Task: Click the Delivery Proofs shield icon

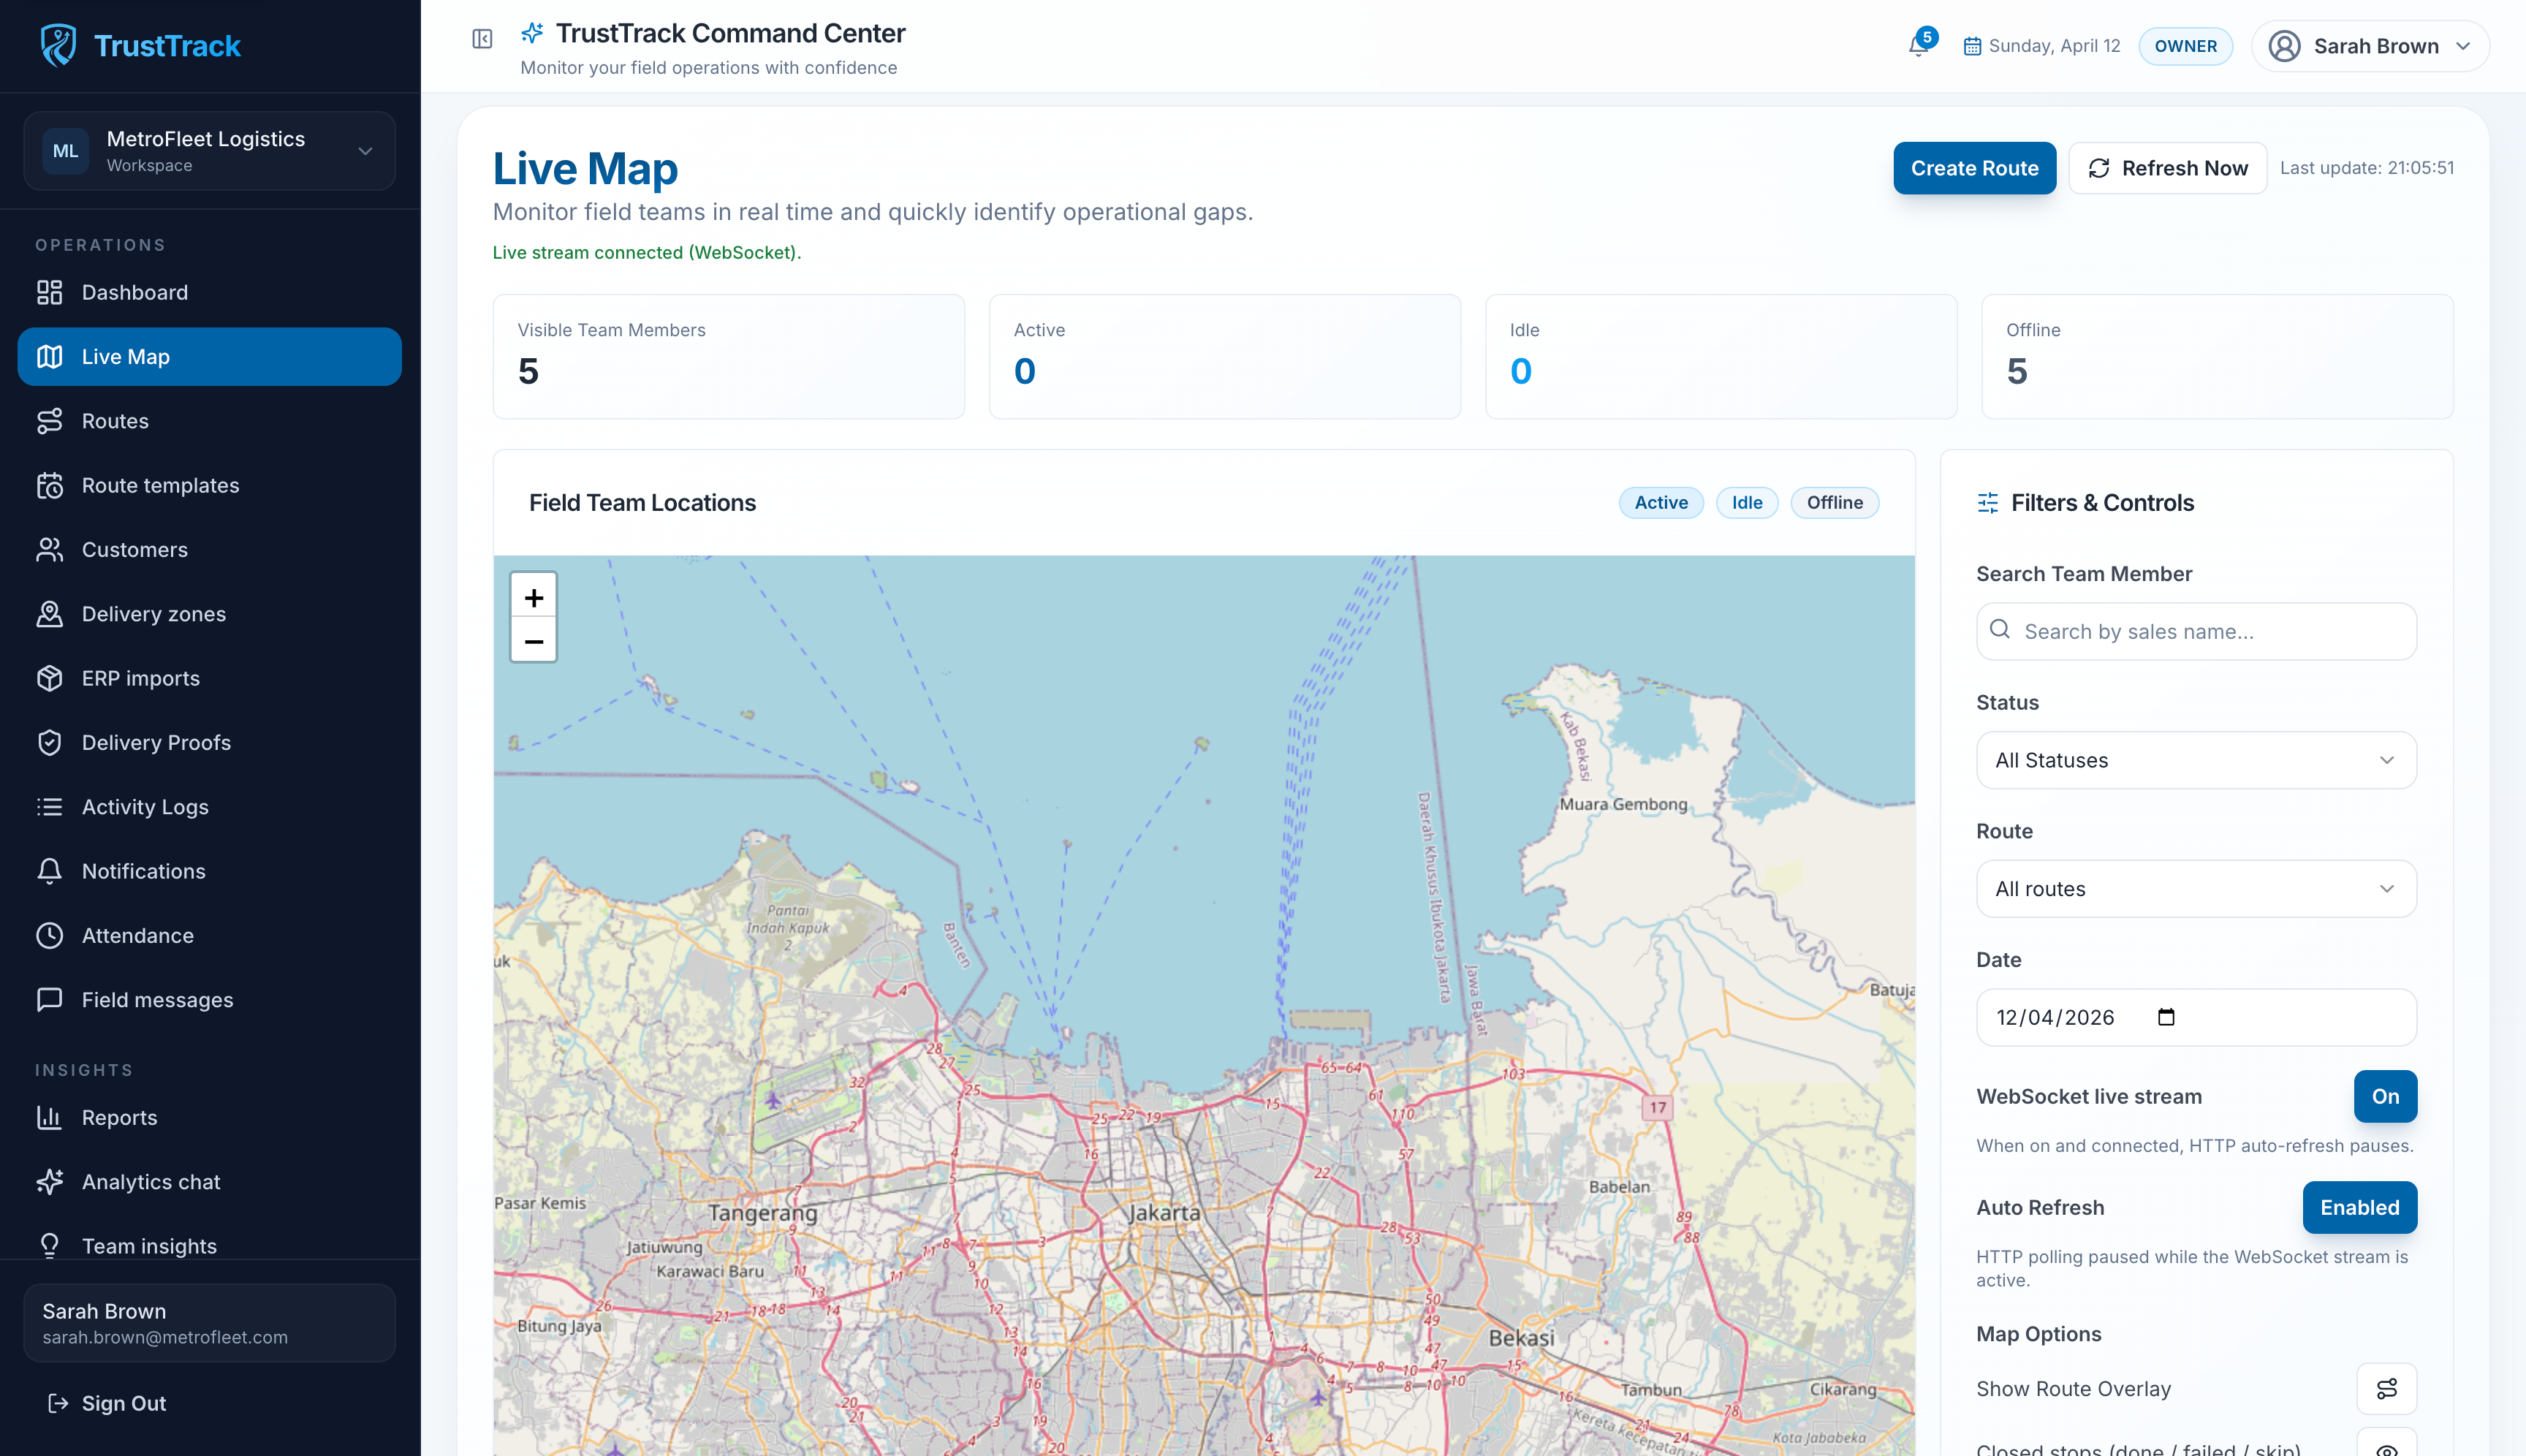Action: [49, 742]
